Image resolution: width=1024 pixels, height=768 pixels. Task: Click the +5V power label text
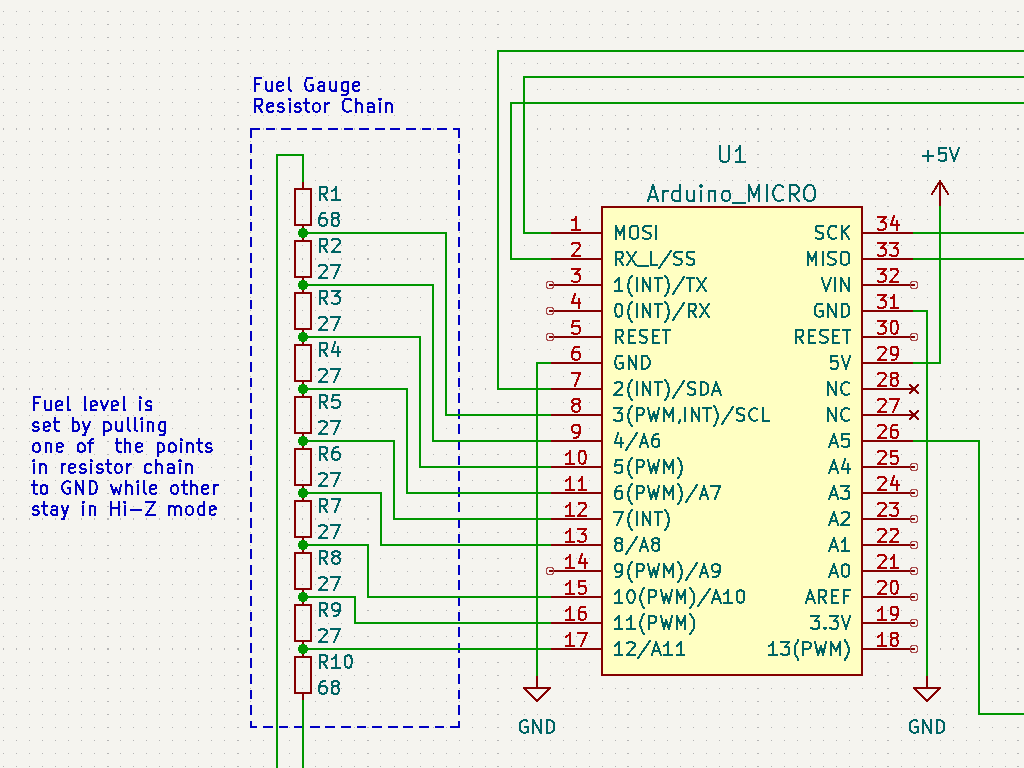pos(940,155)
